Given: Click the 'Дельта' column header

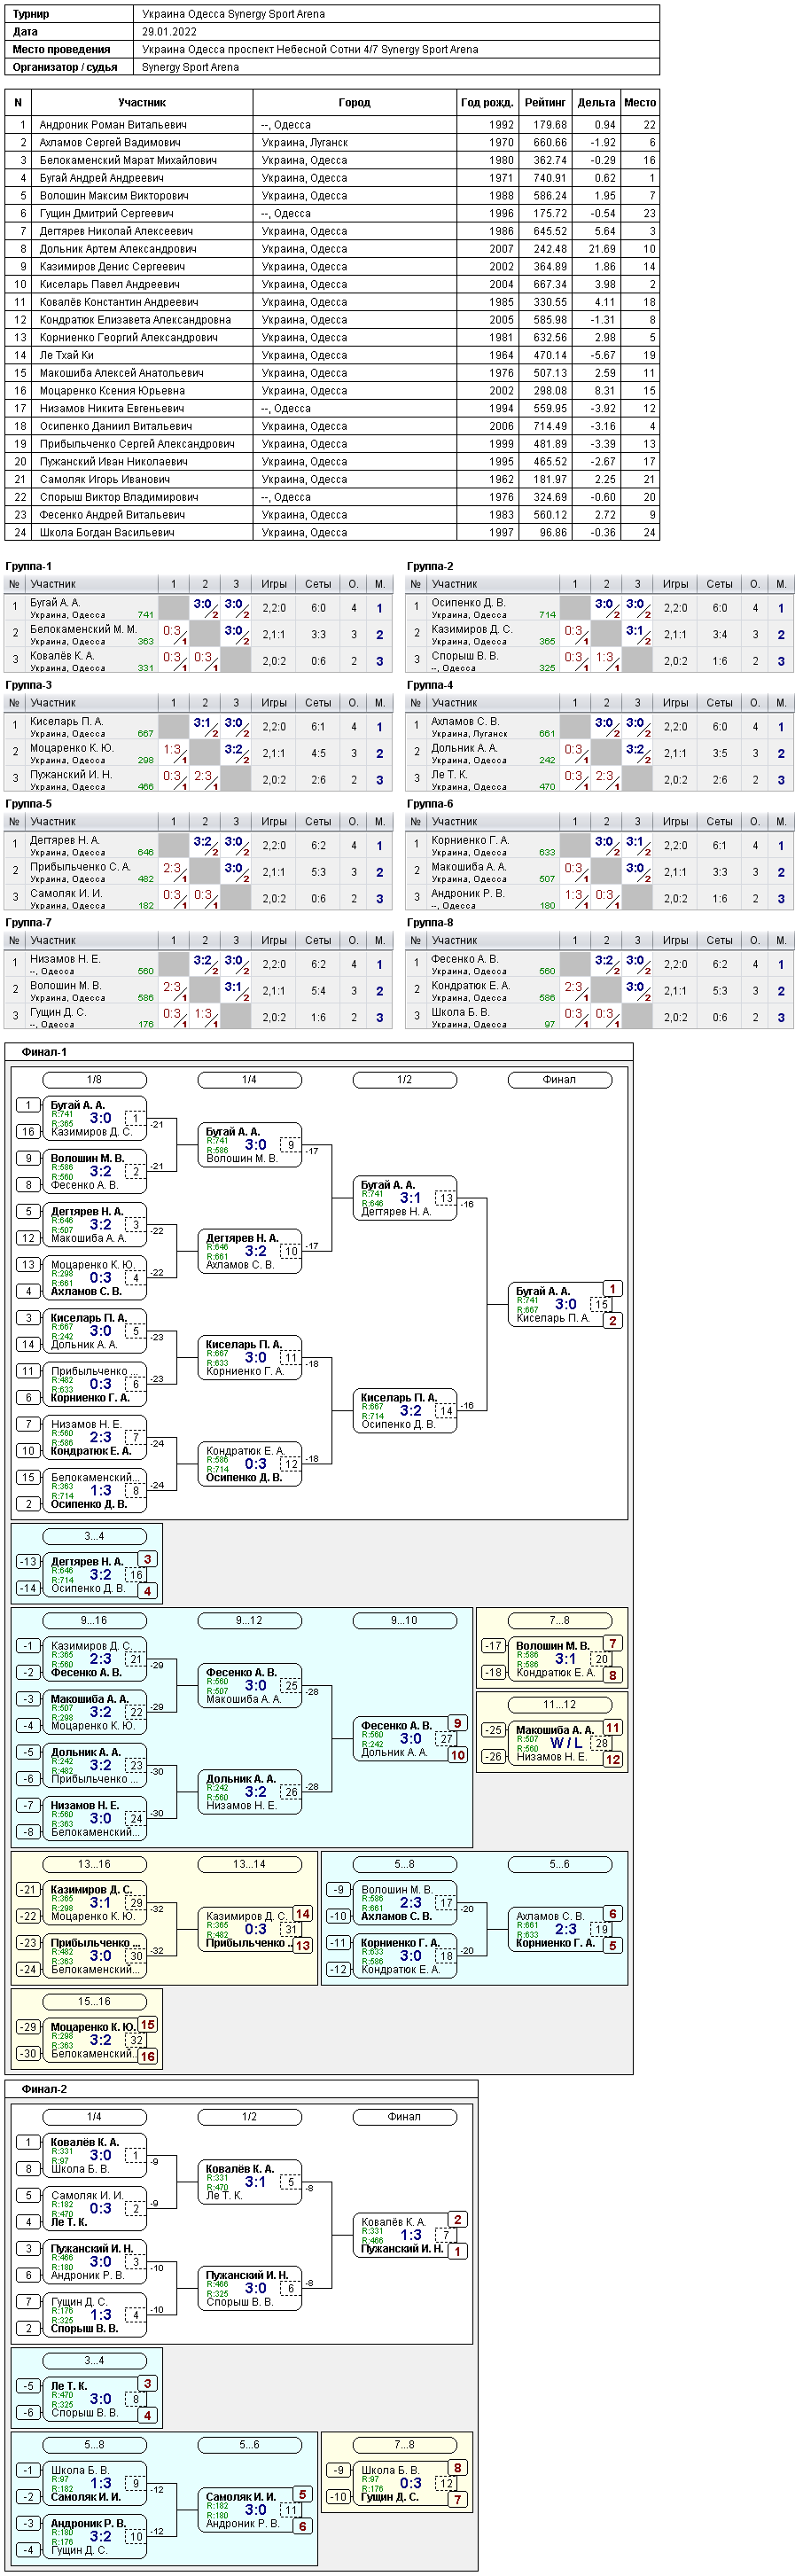Looking at the screenshot, I should (596, 103).
